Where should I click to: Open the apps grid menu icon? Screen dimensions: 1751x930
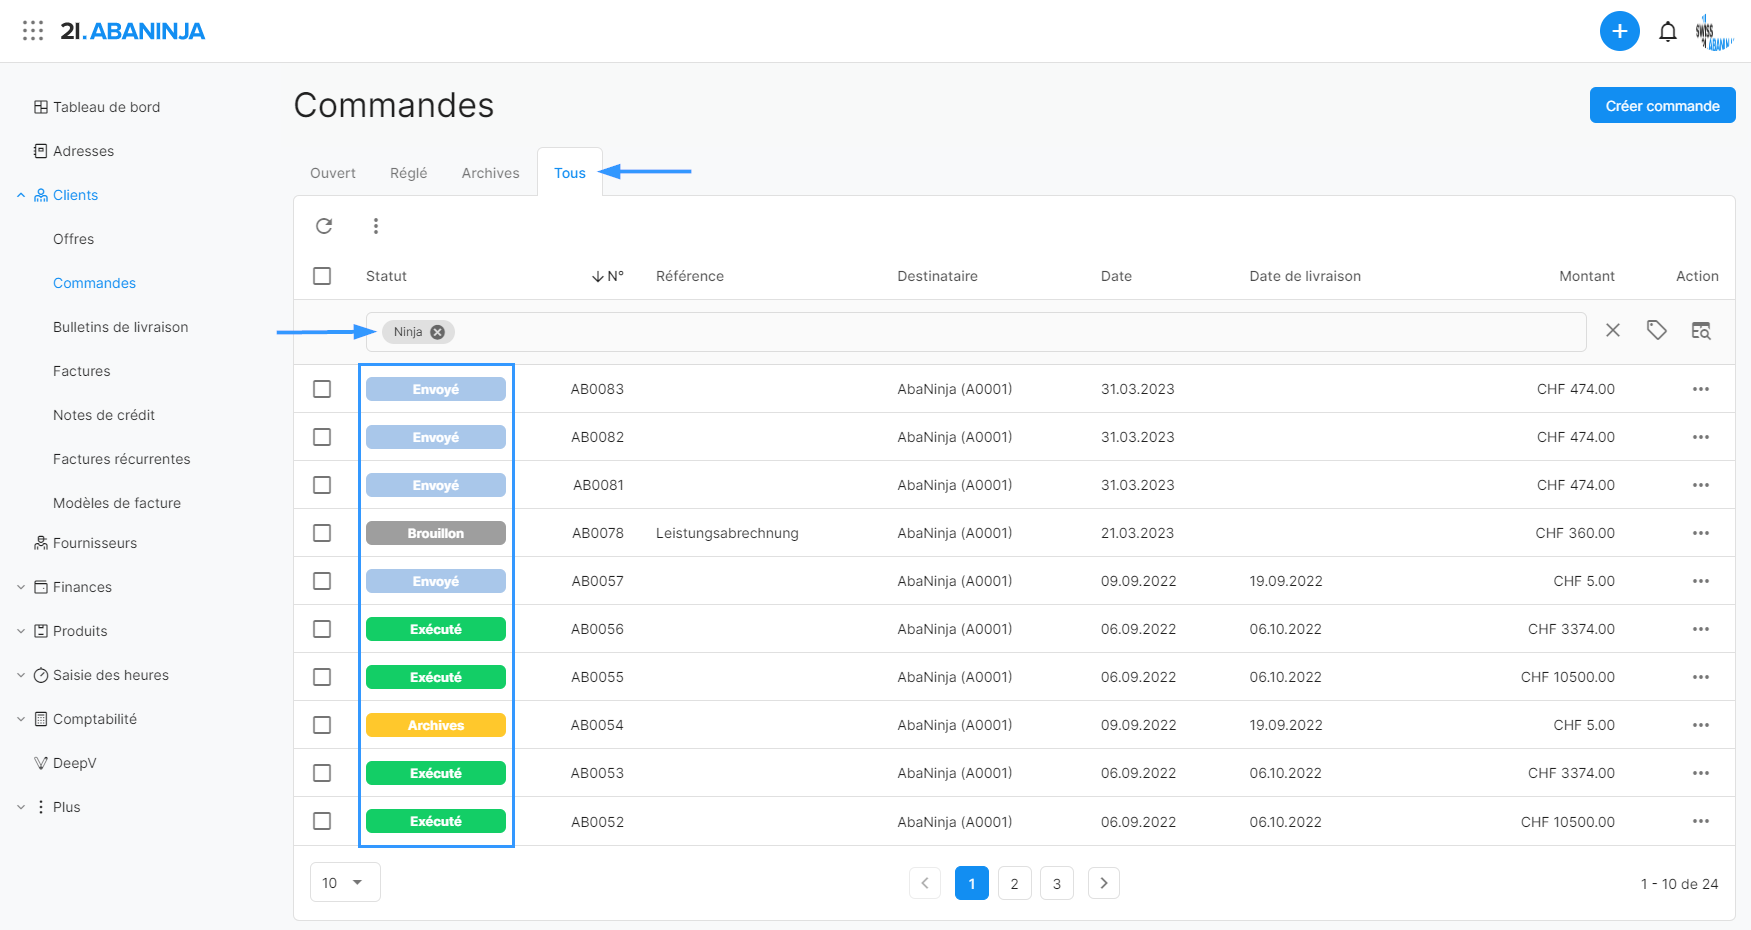tap(33, 31)
